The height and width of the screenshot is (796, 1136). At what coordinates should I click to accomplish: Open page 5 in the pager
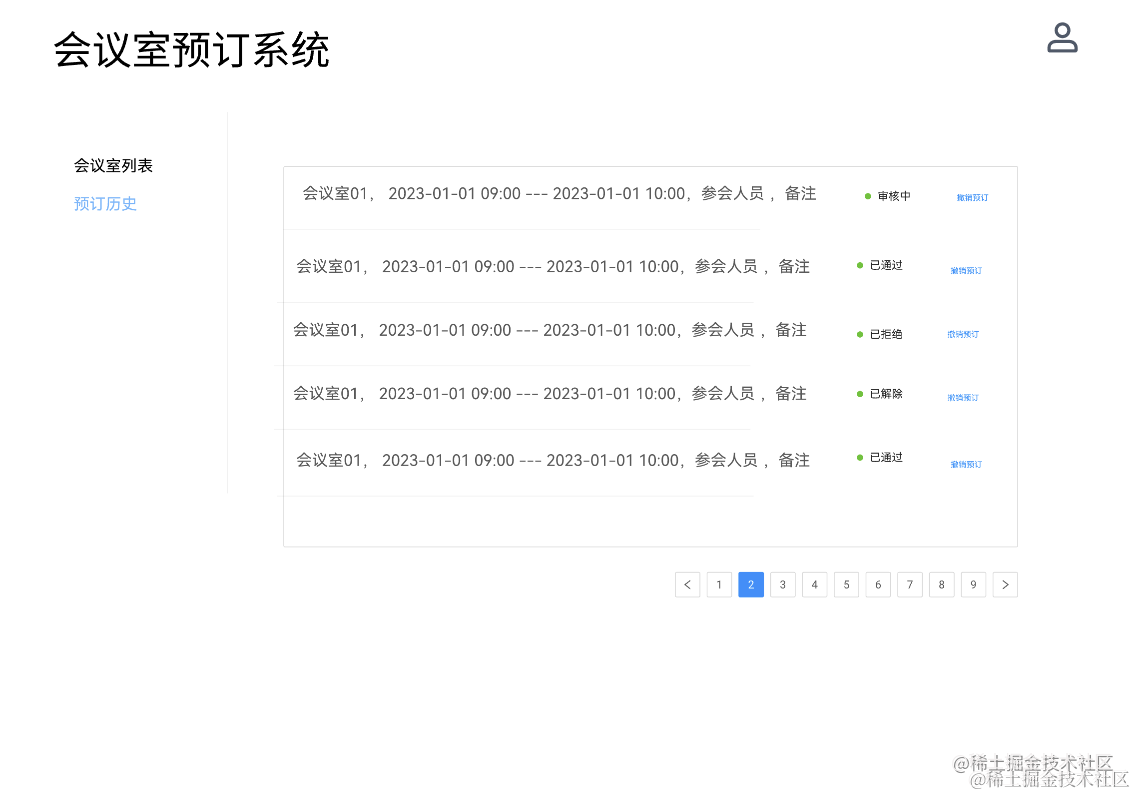pyautogui.click(x=846, y=585)
